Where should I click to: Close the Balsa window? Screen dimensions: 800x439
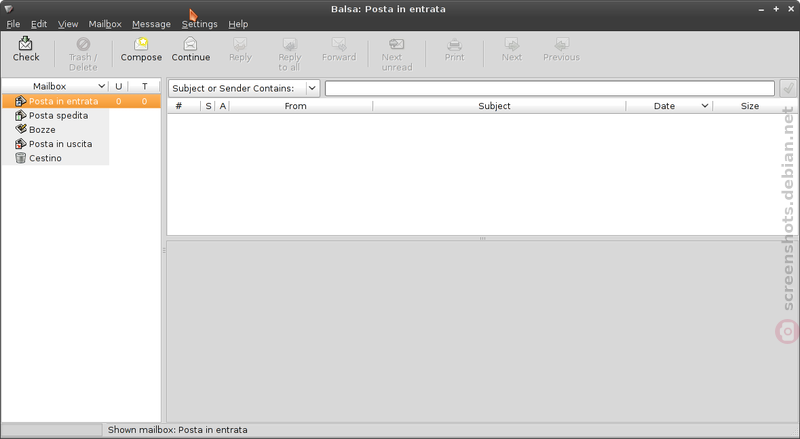791,9
